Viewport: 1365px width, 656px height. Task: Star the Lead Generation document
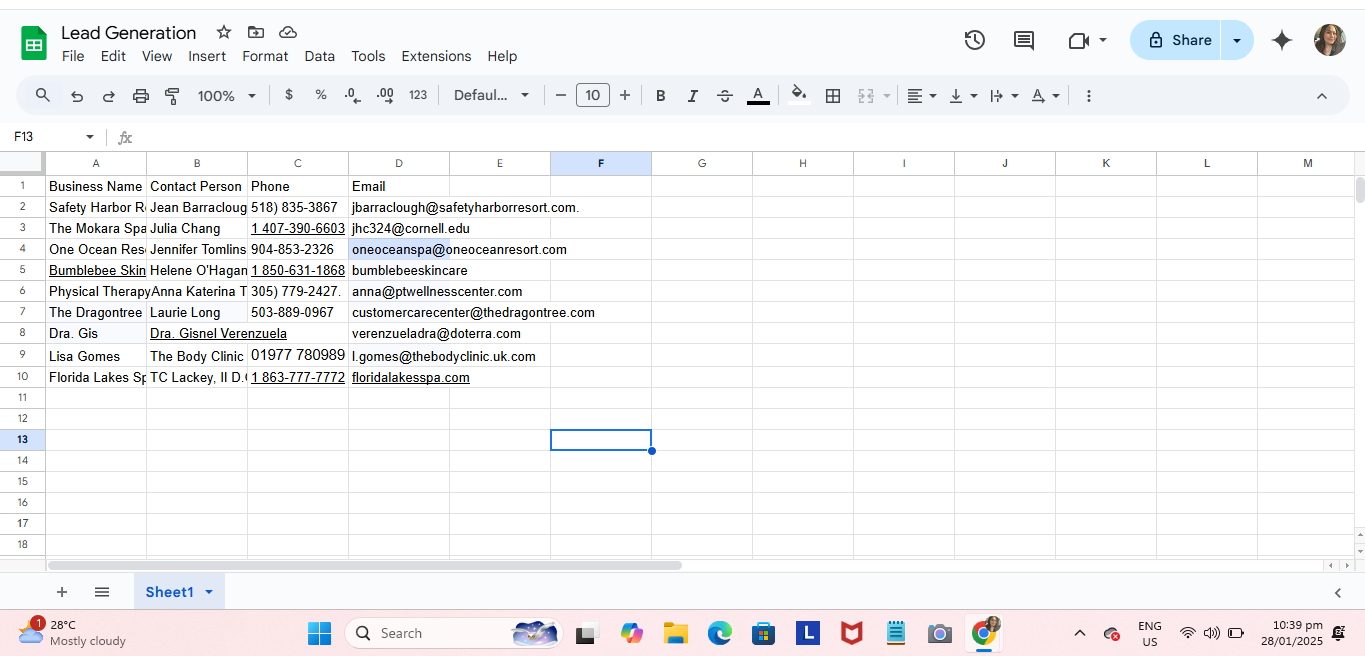click(x=224, y=32)
